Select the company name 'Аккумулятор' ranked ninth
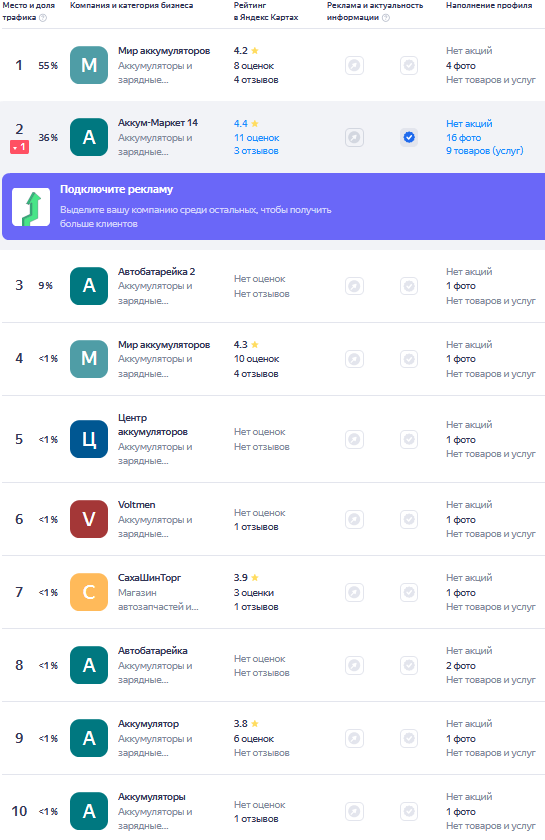Screen dimensions: 545x840 click(148, 724)
